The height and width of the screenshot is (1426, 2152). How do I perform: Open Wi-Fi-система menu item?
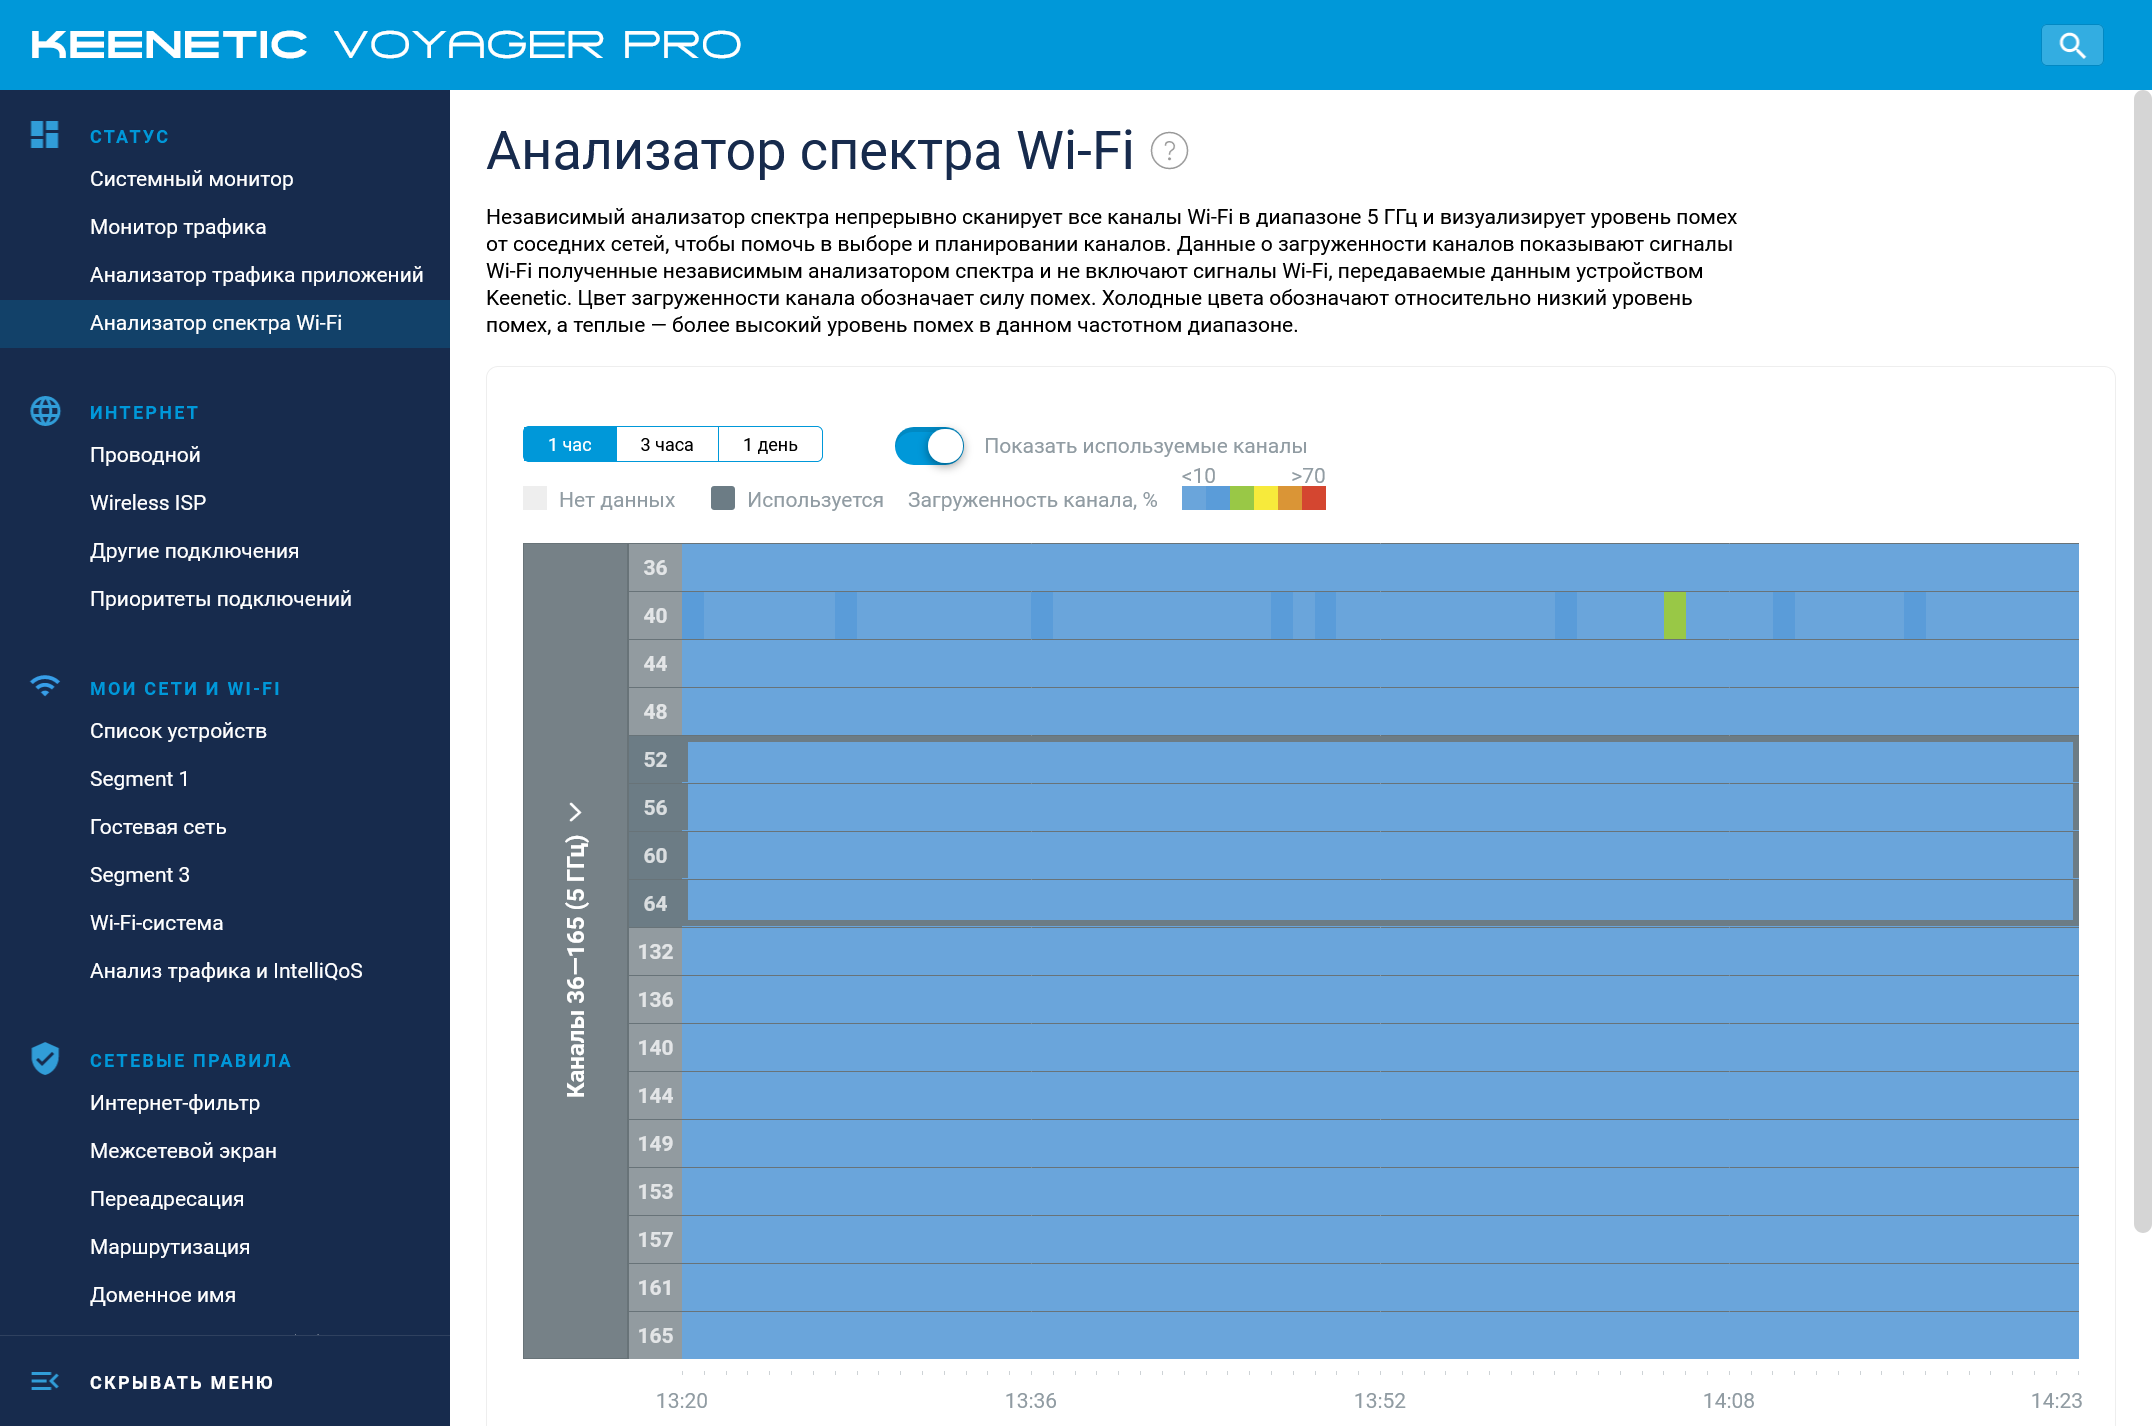[x=156, y=923]
